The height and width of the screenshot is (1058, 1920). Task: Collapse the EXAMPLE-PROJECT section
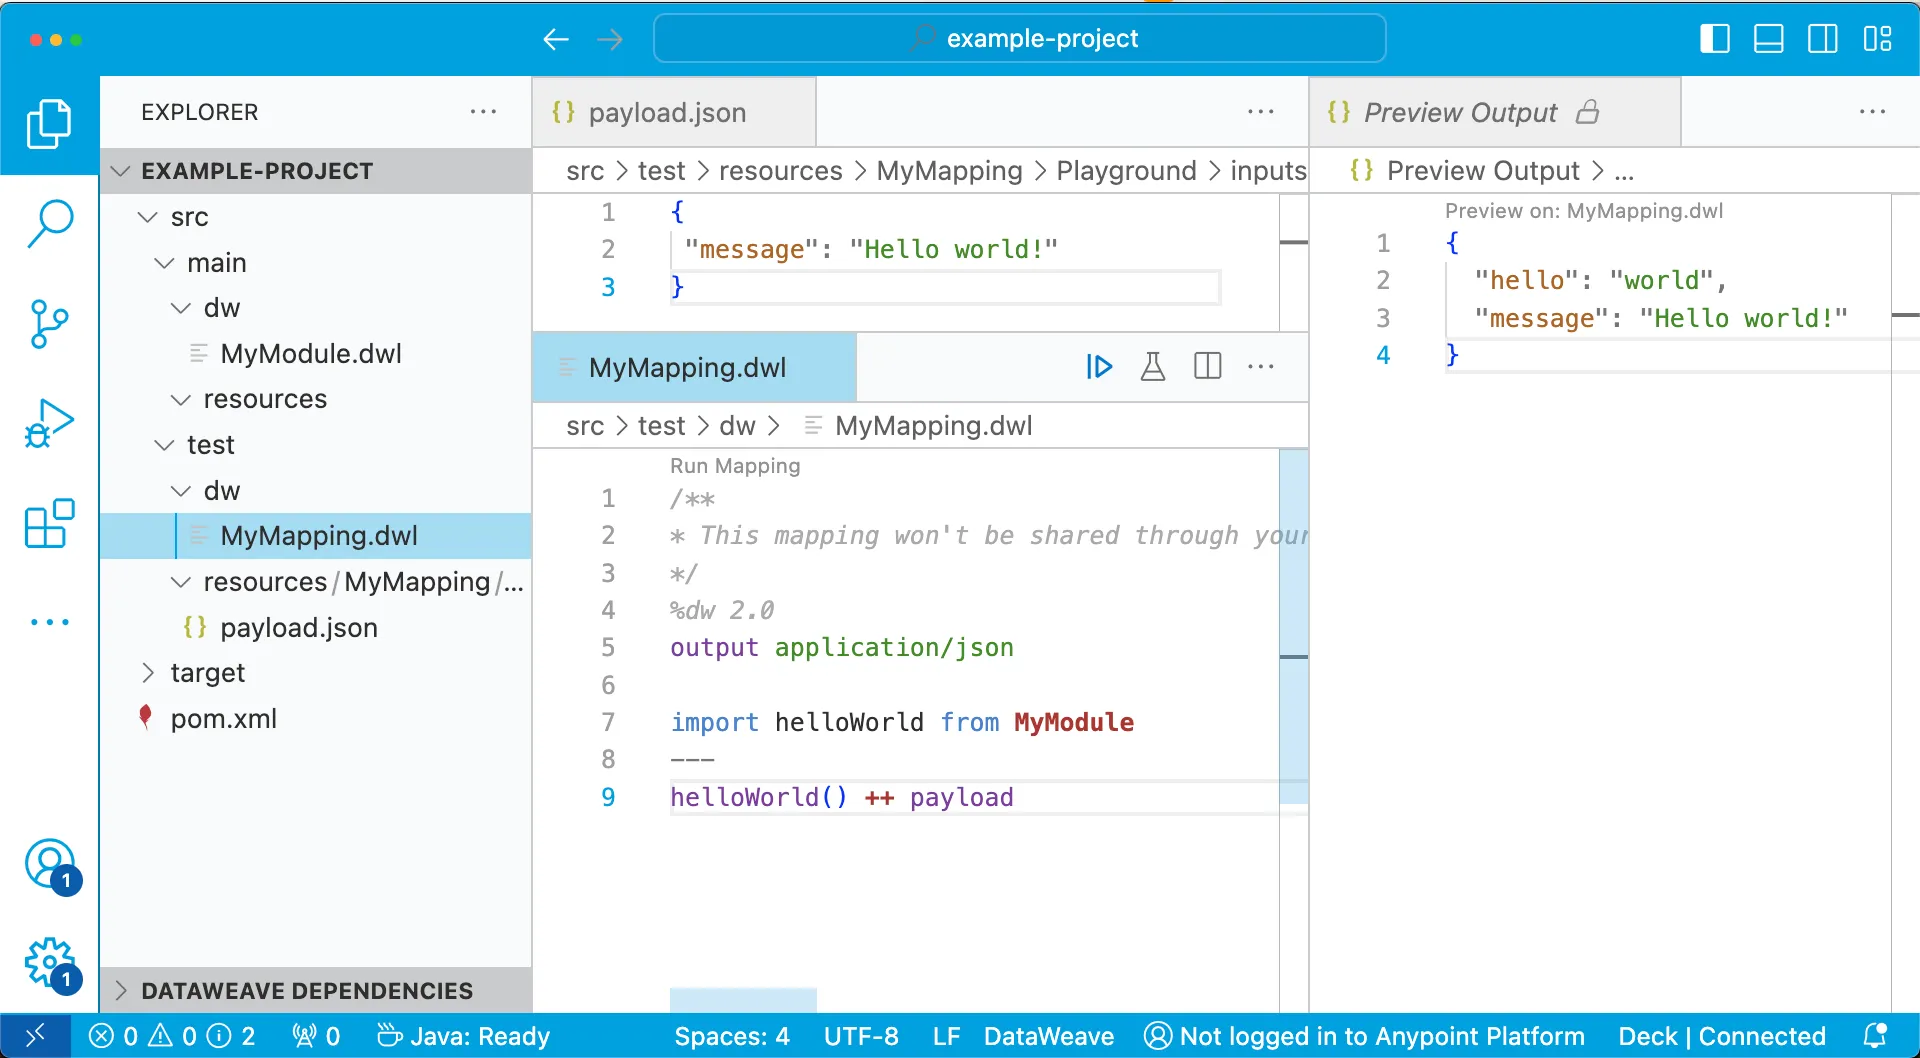(316, 171)
